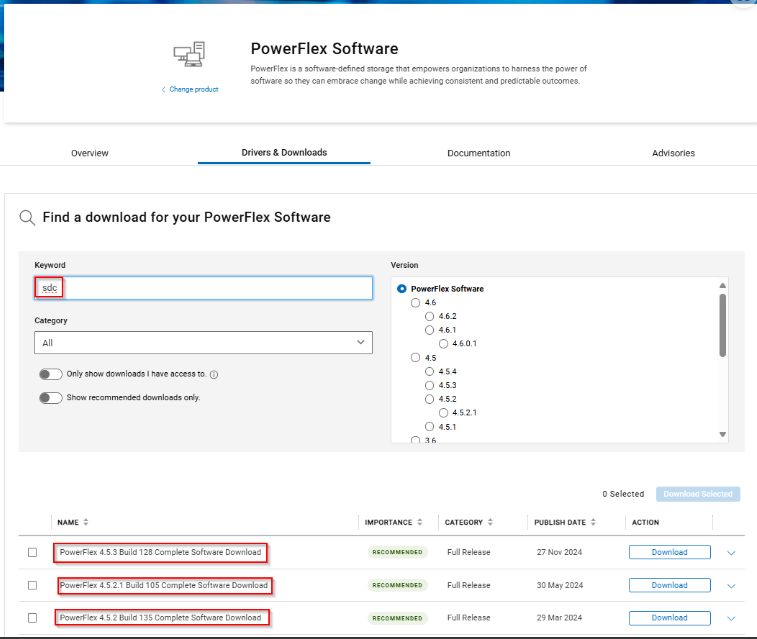Screen dimensions: 757x639
Task: Expand details for PowerFlex 4.5.2.1 Build 105 row
Action: pyautogui.click(x=731, y=586)
